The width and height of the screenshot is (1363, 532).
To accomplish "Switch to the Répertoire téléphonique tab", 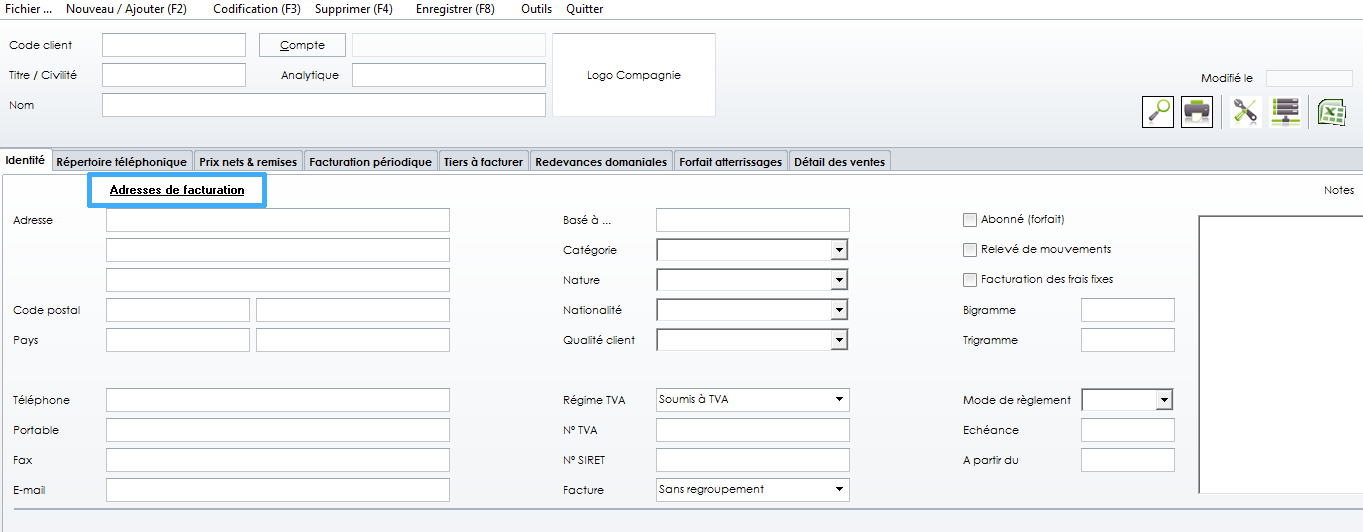I will point(122,162).
